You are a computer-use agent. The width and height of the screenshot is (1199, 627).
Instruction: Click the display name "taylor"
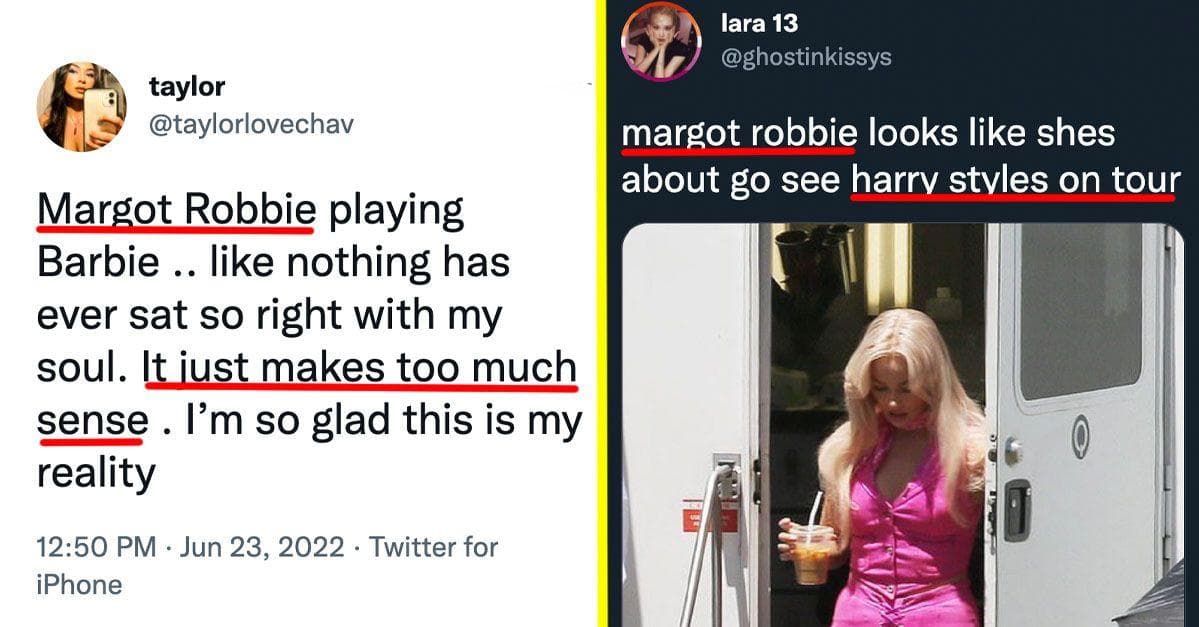click(x=187, y=86)
